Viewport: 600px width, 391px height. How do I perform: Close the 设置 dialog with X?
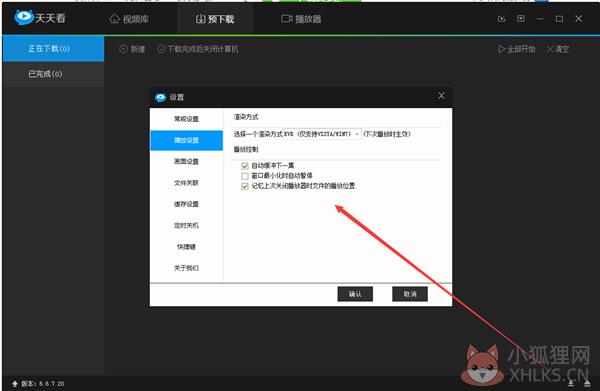441,96
